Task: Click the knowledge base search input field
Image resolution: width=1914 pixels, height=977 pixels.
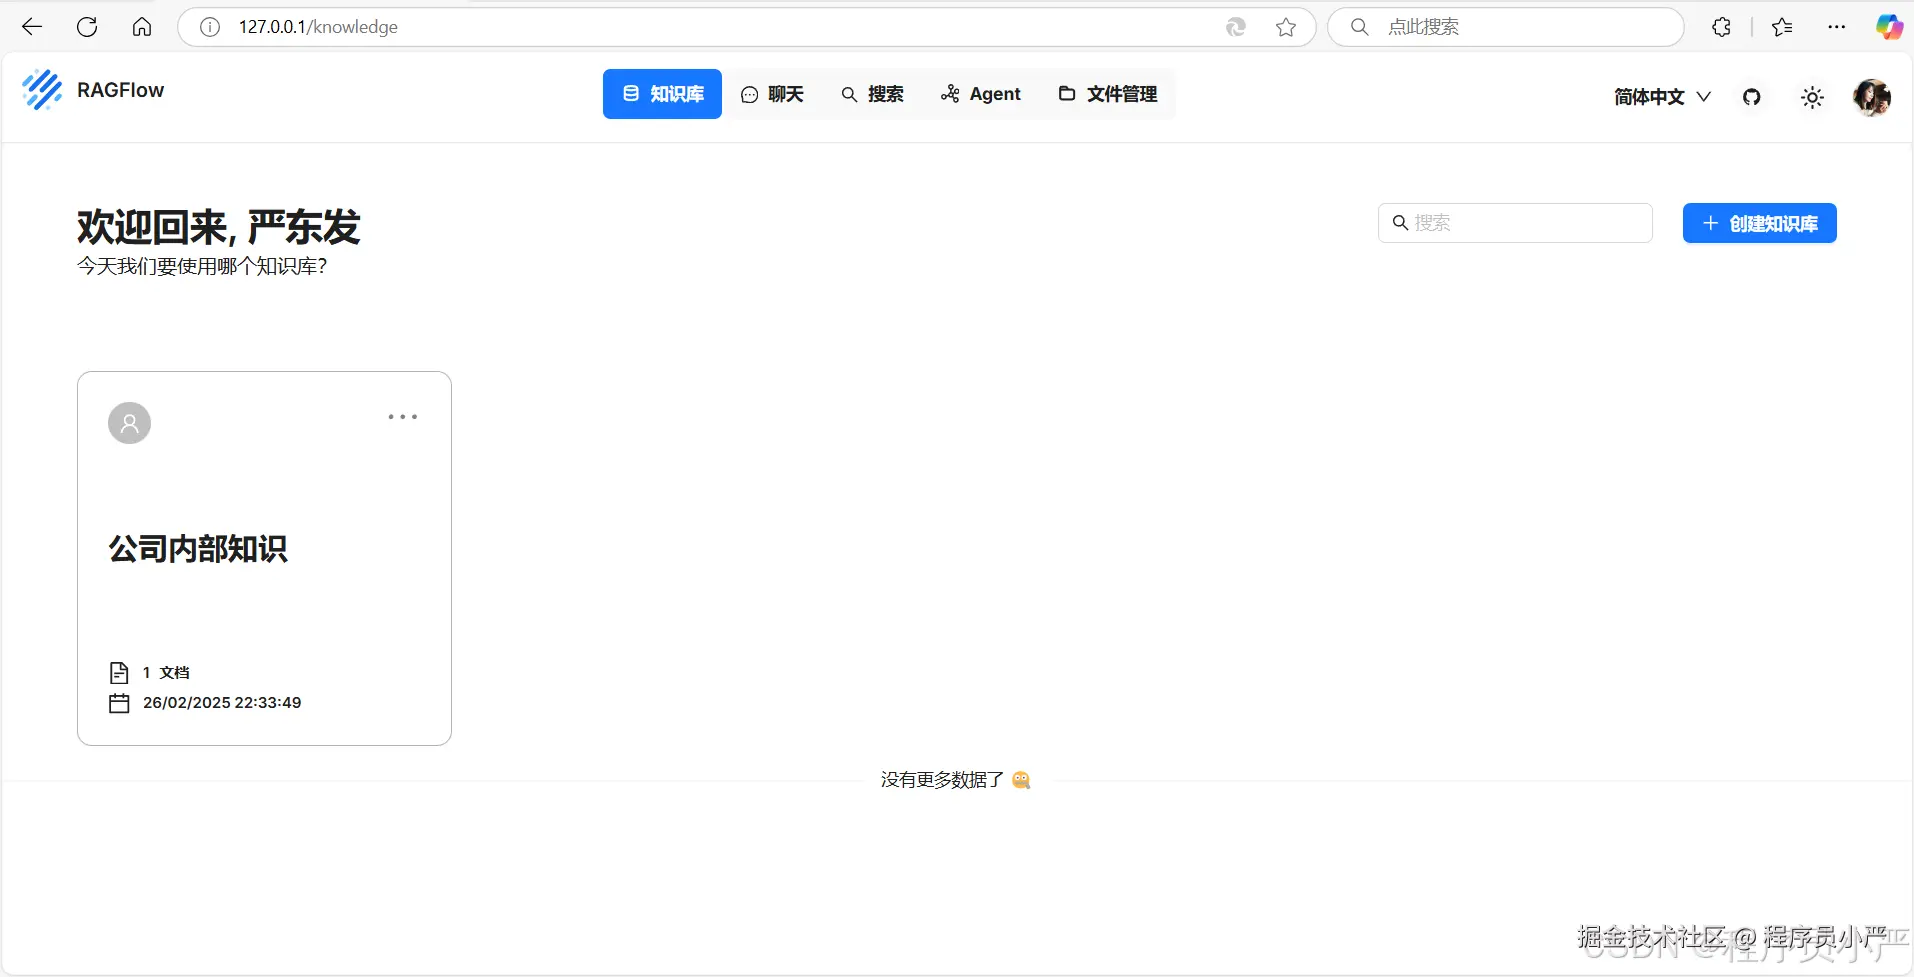Action: click(x=1514, y=223)
